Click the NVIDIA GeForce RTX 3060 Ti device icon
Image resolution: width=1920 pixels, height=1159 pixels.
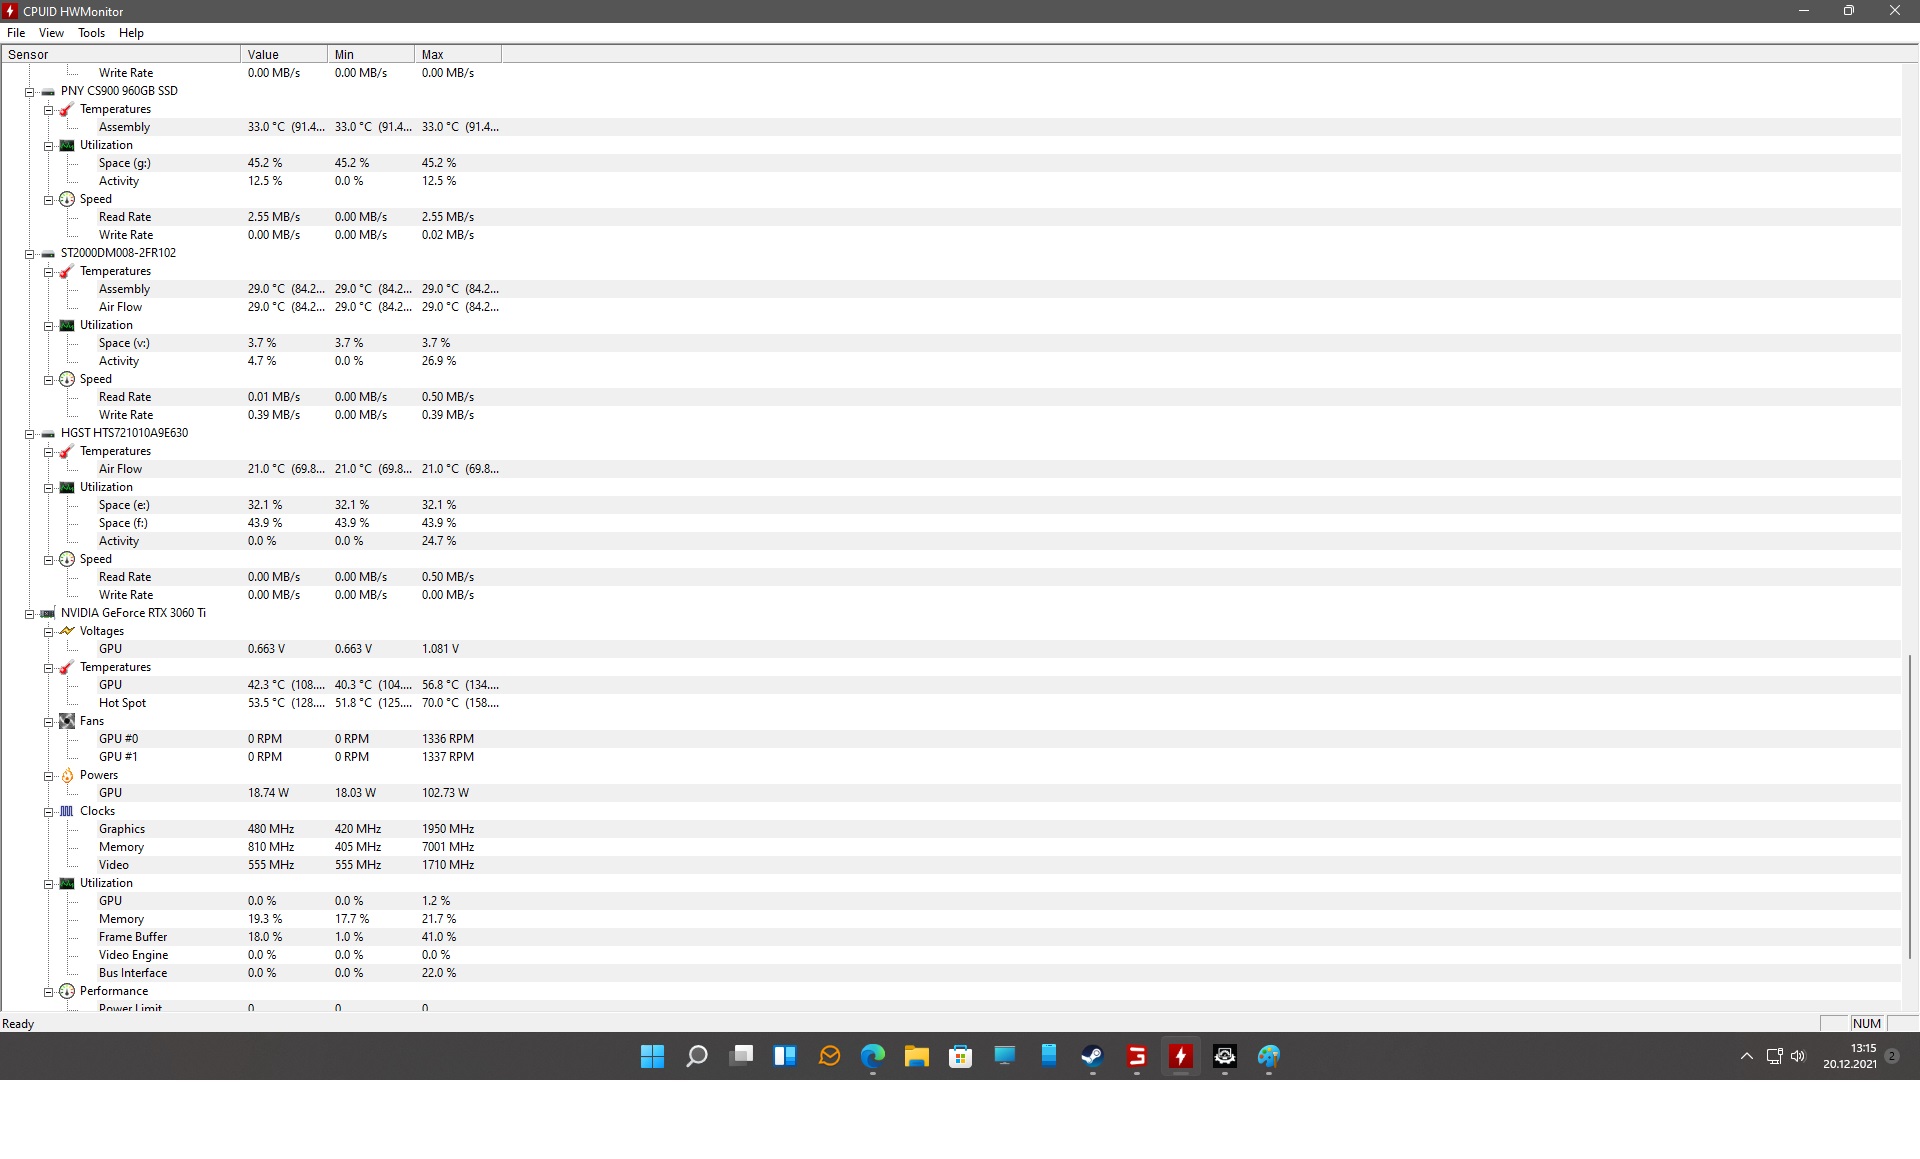(47, 613)
